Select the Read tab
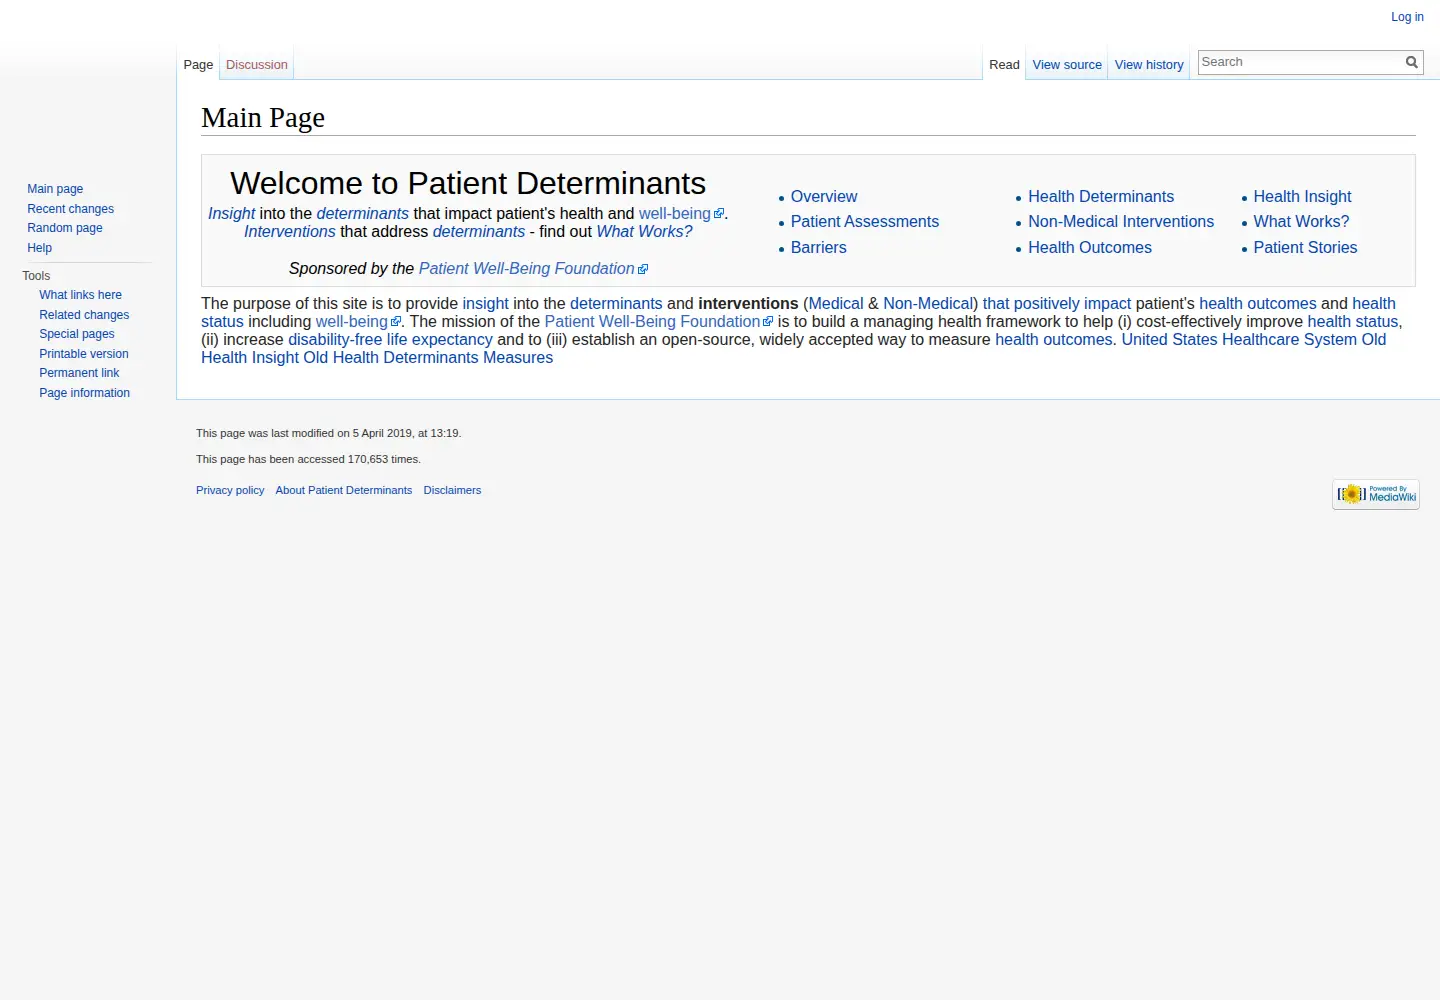This screenshot has width=1440, height=1000. click(x=1004, y=65)
